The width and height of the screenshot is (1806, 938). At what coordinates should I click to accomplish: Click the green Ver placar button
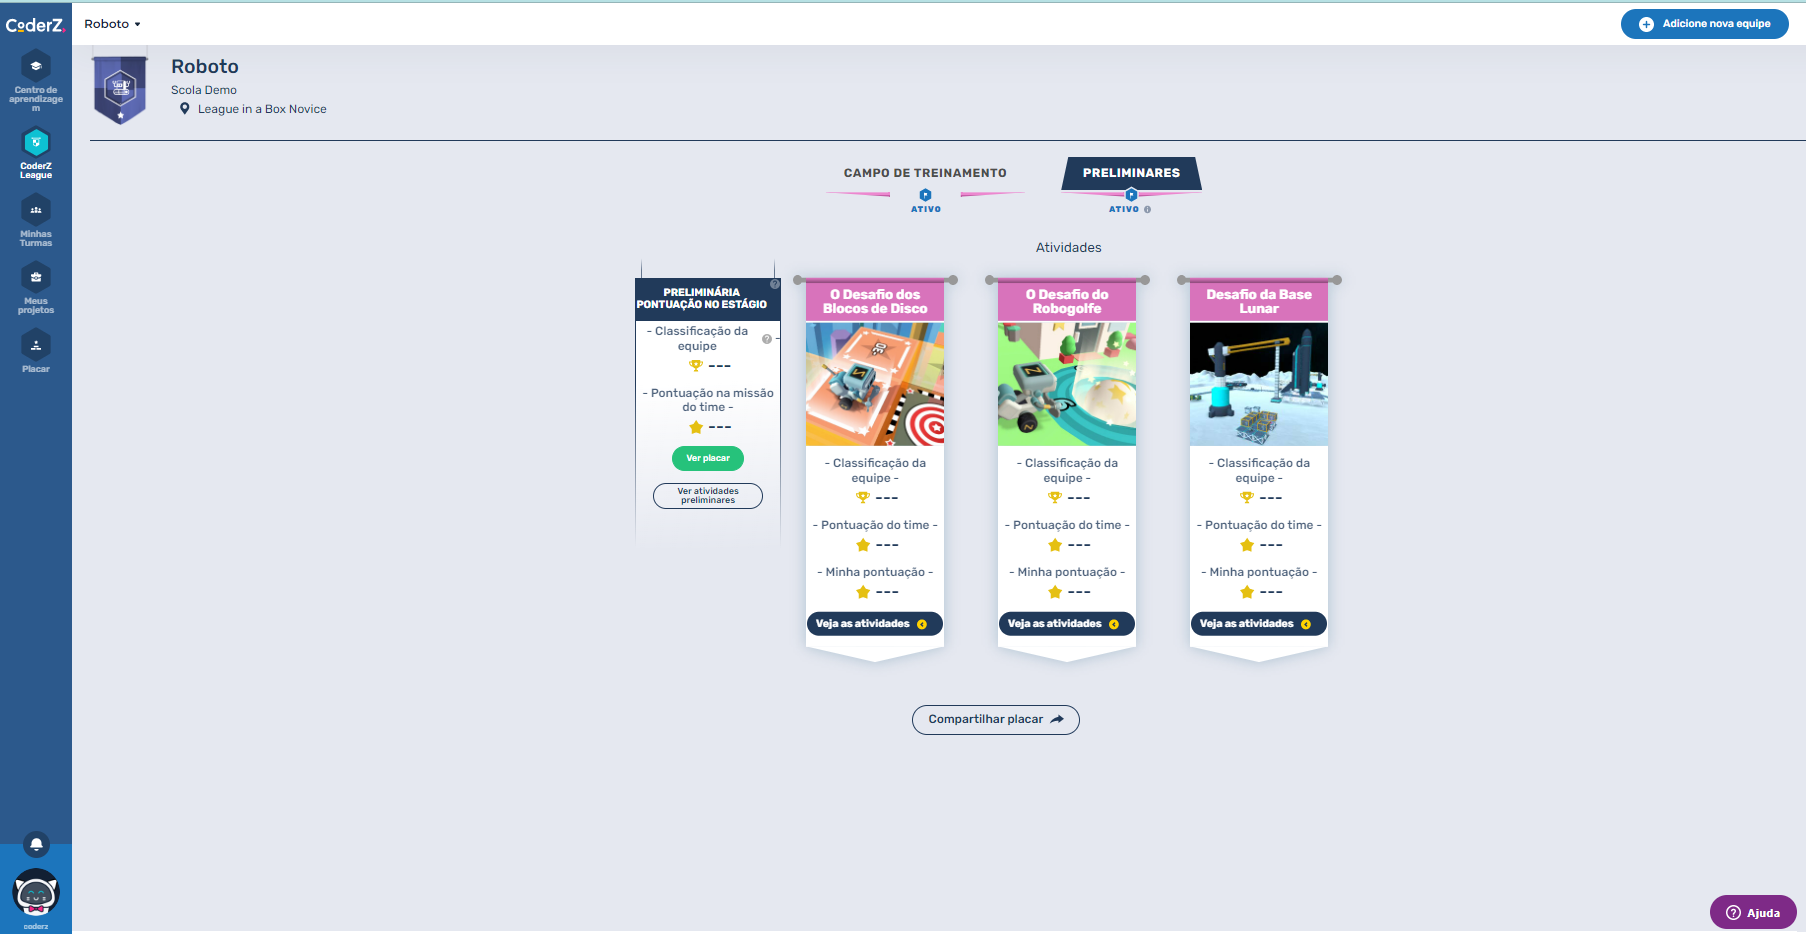pyautogui.click(x=708, y=458)
